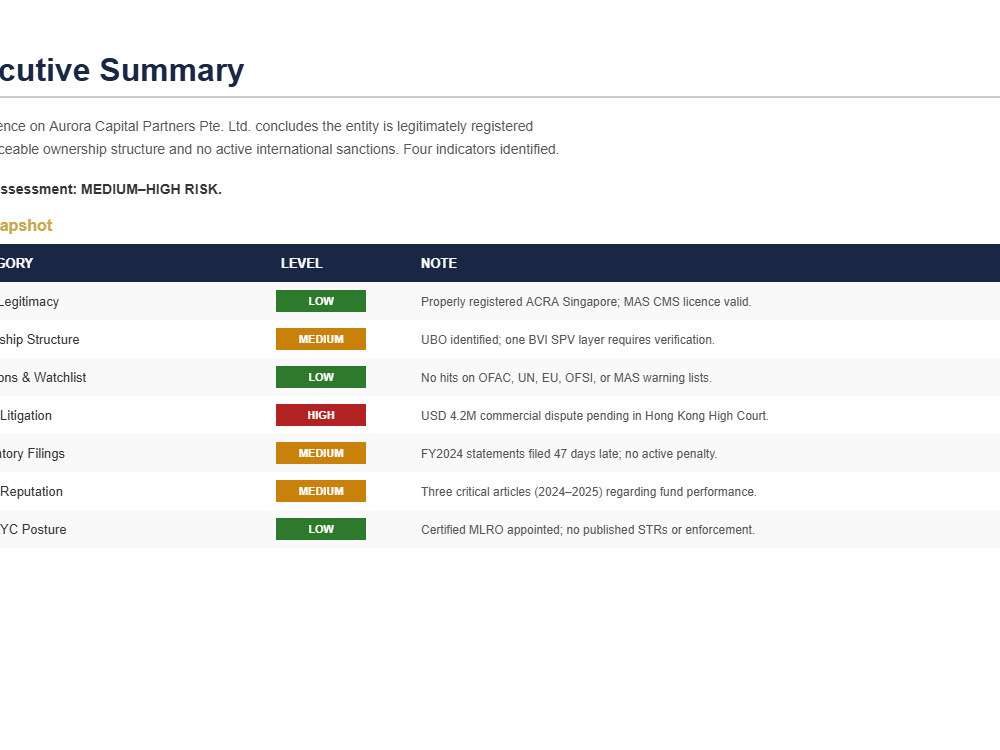Click the YC Posture category cell
This screenshot has width=1000, height=750.
(x=33, y=530)
